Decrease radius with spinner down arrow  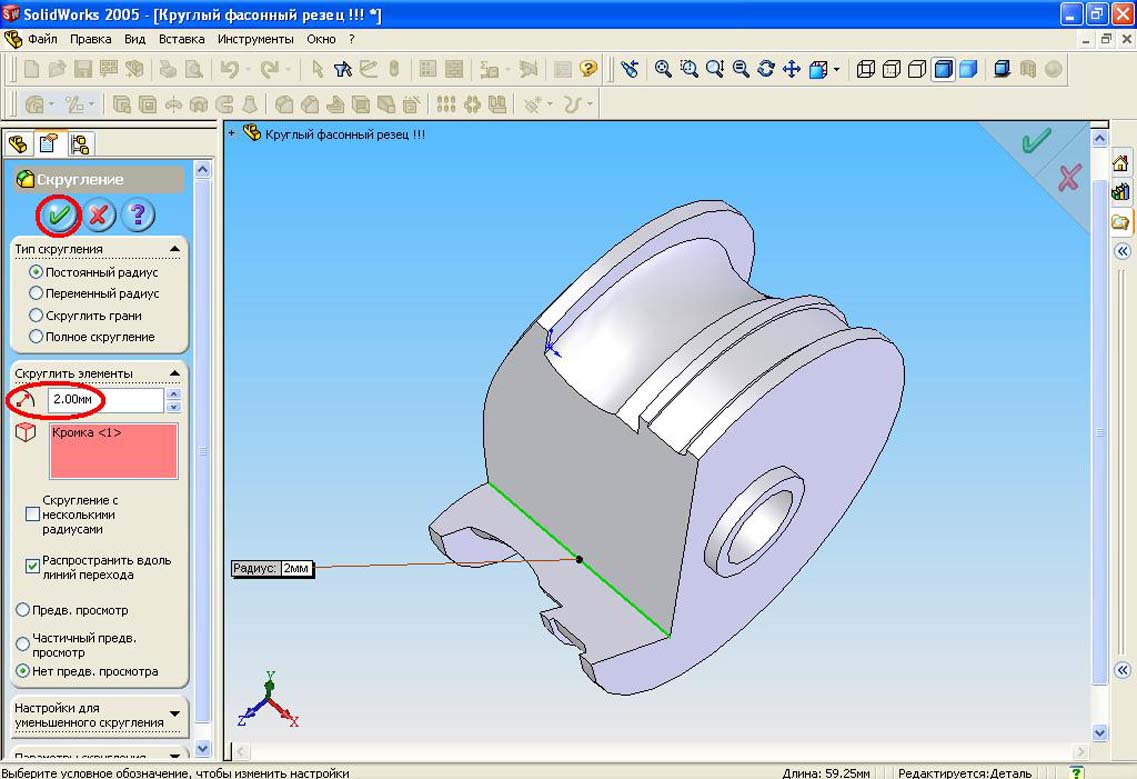click(x=173, y=406)
